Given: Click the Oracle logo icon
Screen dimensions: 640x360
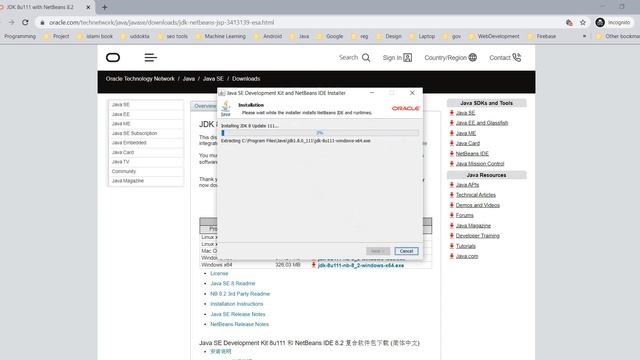Looking at the screenshot, I should [x=113, y=58].
